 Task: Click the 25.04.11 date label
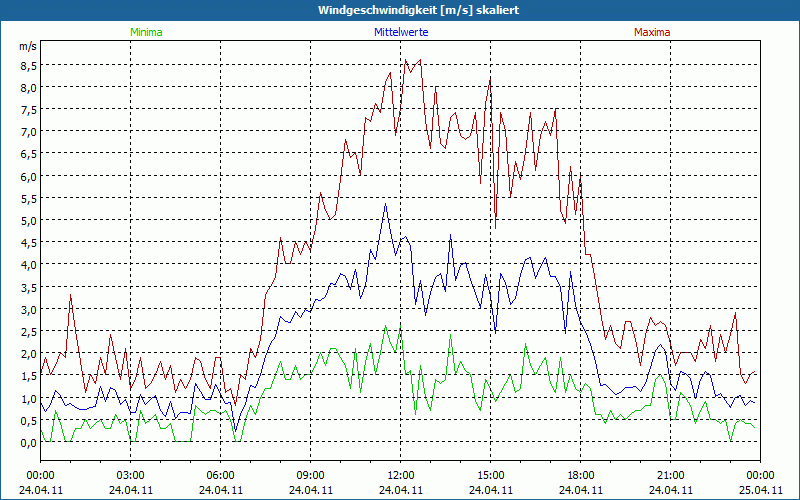(x=760, y=490)
